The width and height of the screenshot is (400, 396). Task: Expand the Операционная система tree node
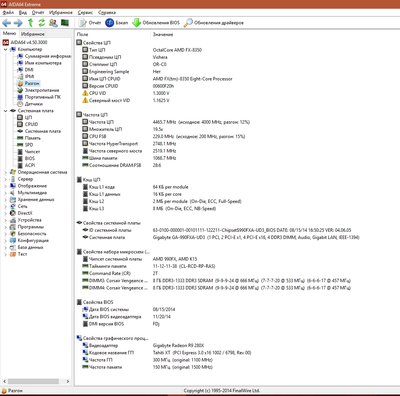5,172
